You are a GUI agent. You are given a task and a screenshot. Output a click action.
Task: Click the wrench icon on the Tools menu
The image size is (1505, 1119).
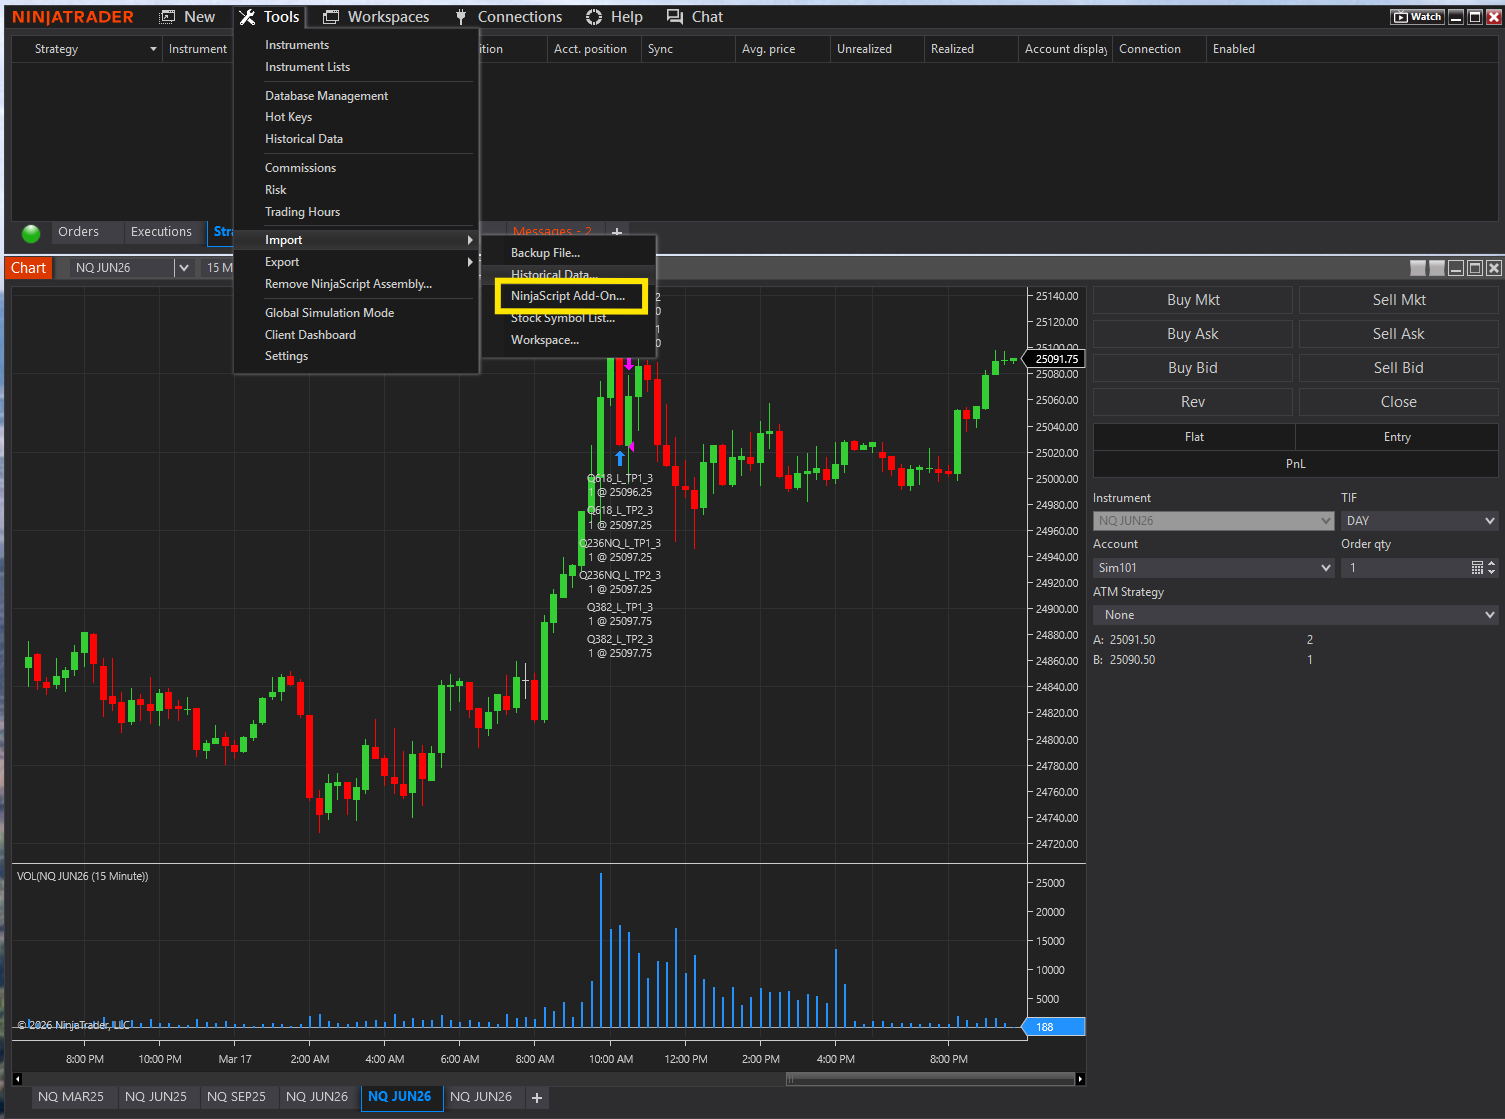247,16
